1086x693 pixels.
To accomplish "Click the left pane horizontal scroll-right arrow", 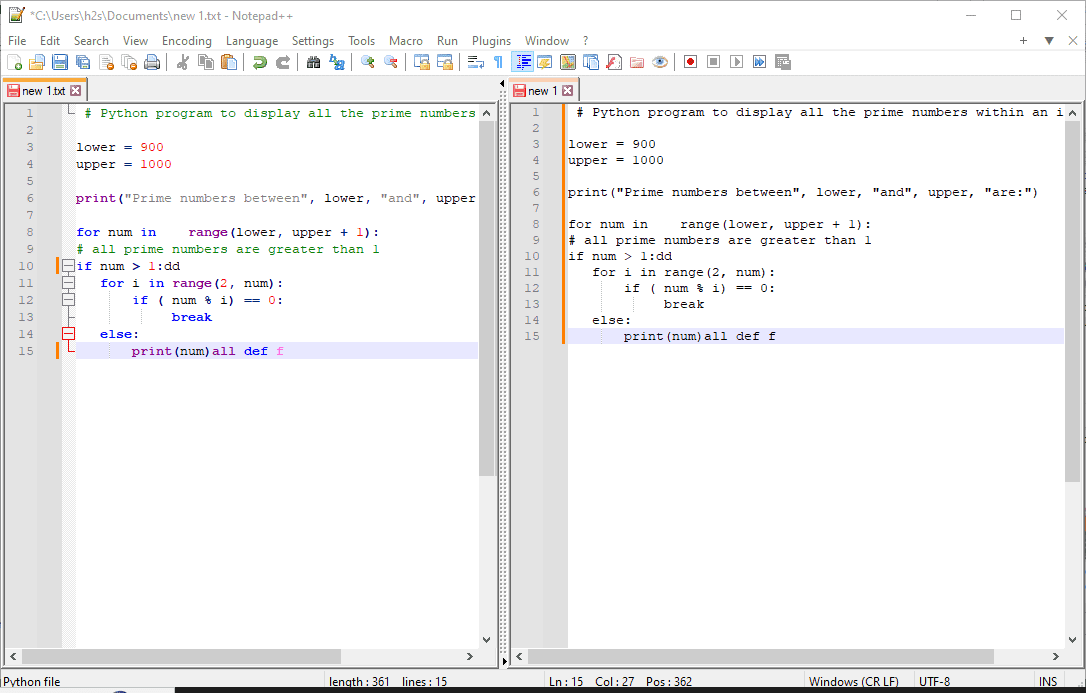I will click(470, 656).
